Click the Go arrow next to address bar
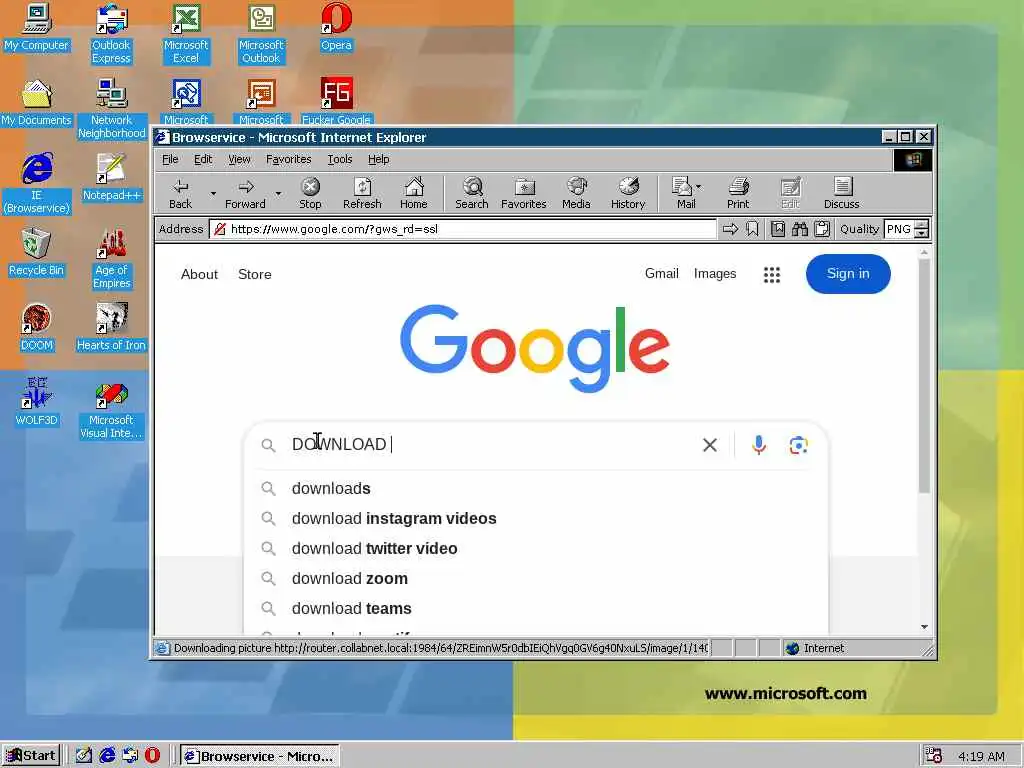 [730, 229]
